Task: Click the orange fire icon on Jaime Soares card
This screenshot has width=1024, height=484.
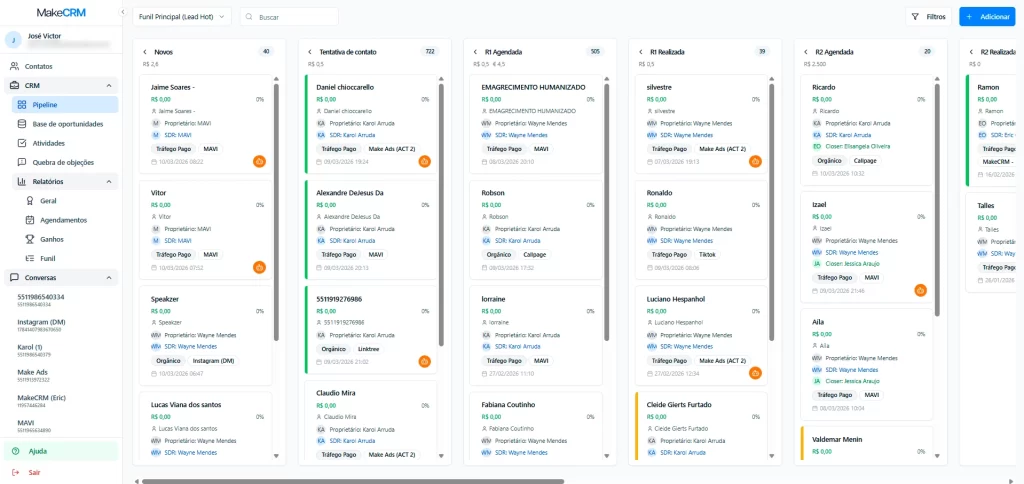Action: tap(259, 161)
